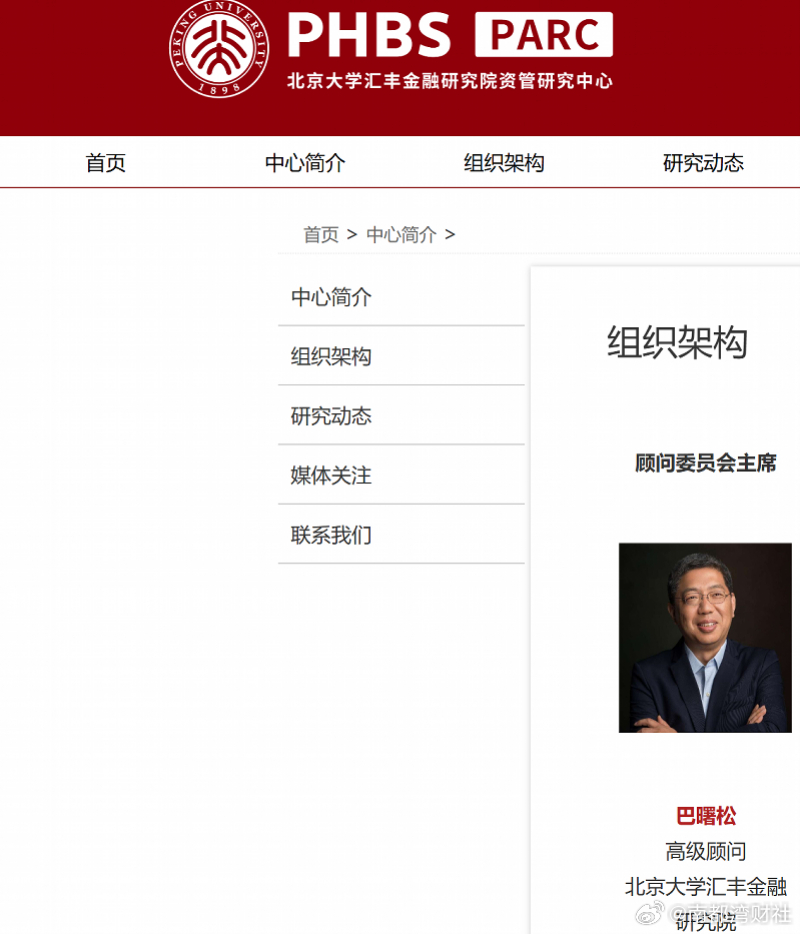Click the header subtitle 北京大学汇丰金融研究院资管研究中心
The image size is (800, 934).
tap(450, 80)
